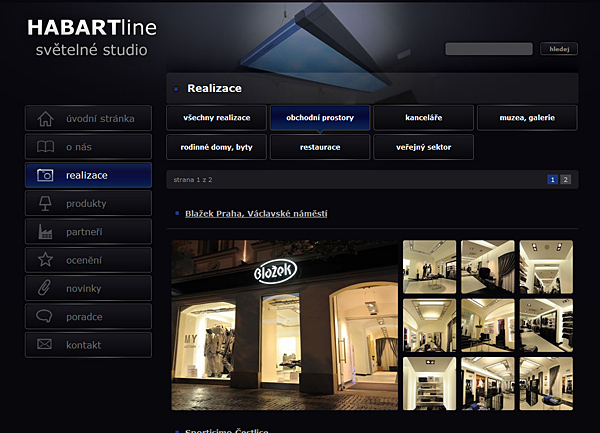
Task: Open the first-row thumbnail with dark curtain
Action: point(488,267)
